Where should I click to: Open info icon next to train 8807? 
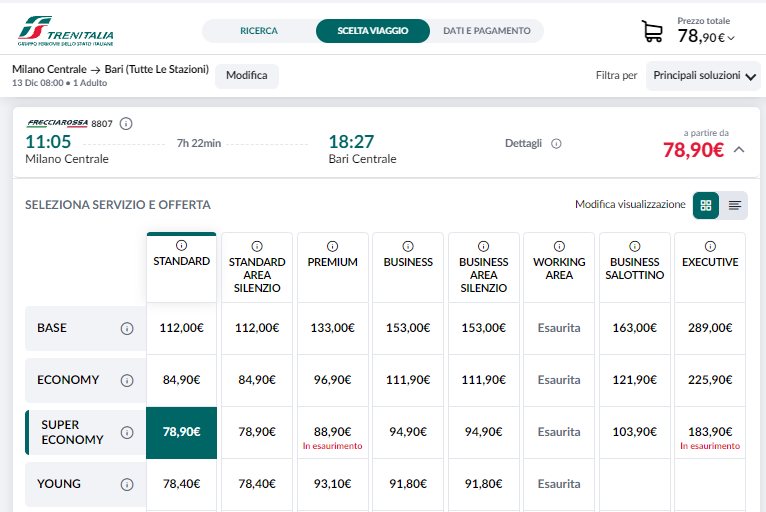(x=126, y=124)
